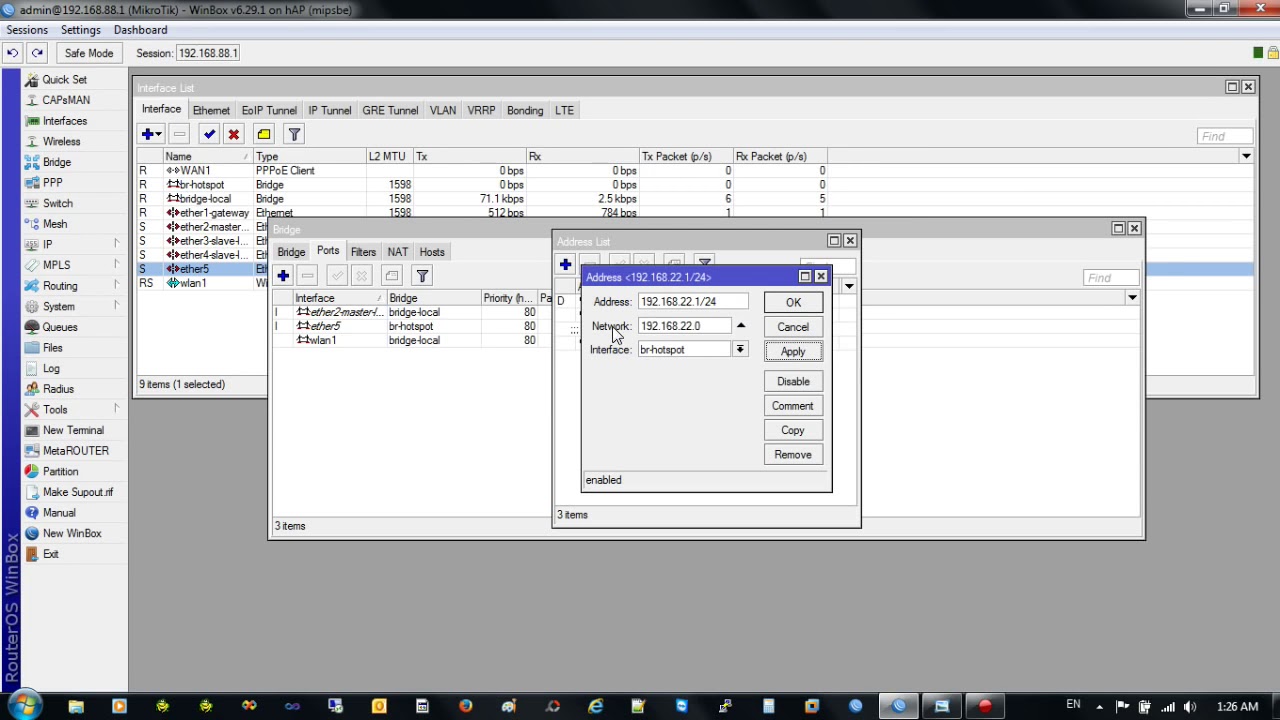Open Interfaces in sidebar
This screenshot has width=1280, height=720.
click(x=64, y=121)
